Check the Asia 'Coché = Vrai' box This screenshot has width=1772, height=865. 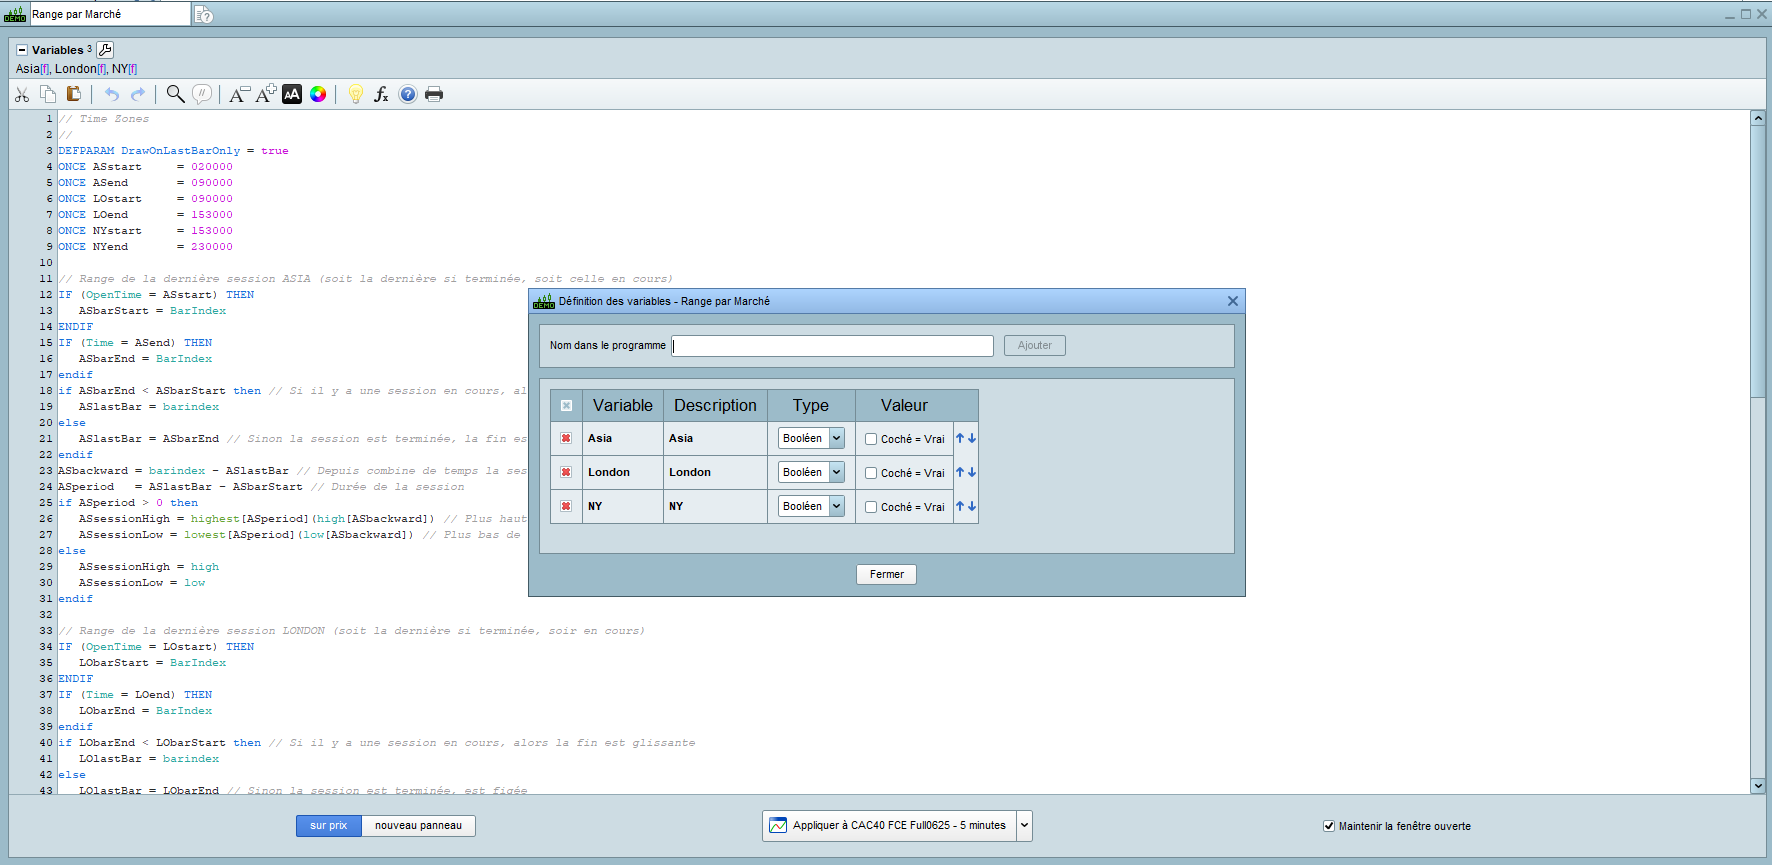[871, 439]
